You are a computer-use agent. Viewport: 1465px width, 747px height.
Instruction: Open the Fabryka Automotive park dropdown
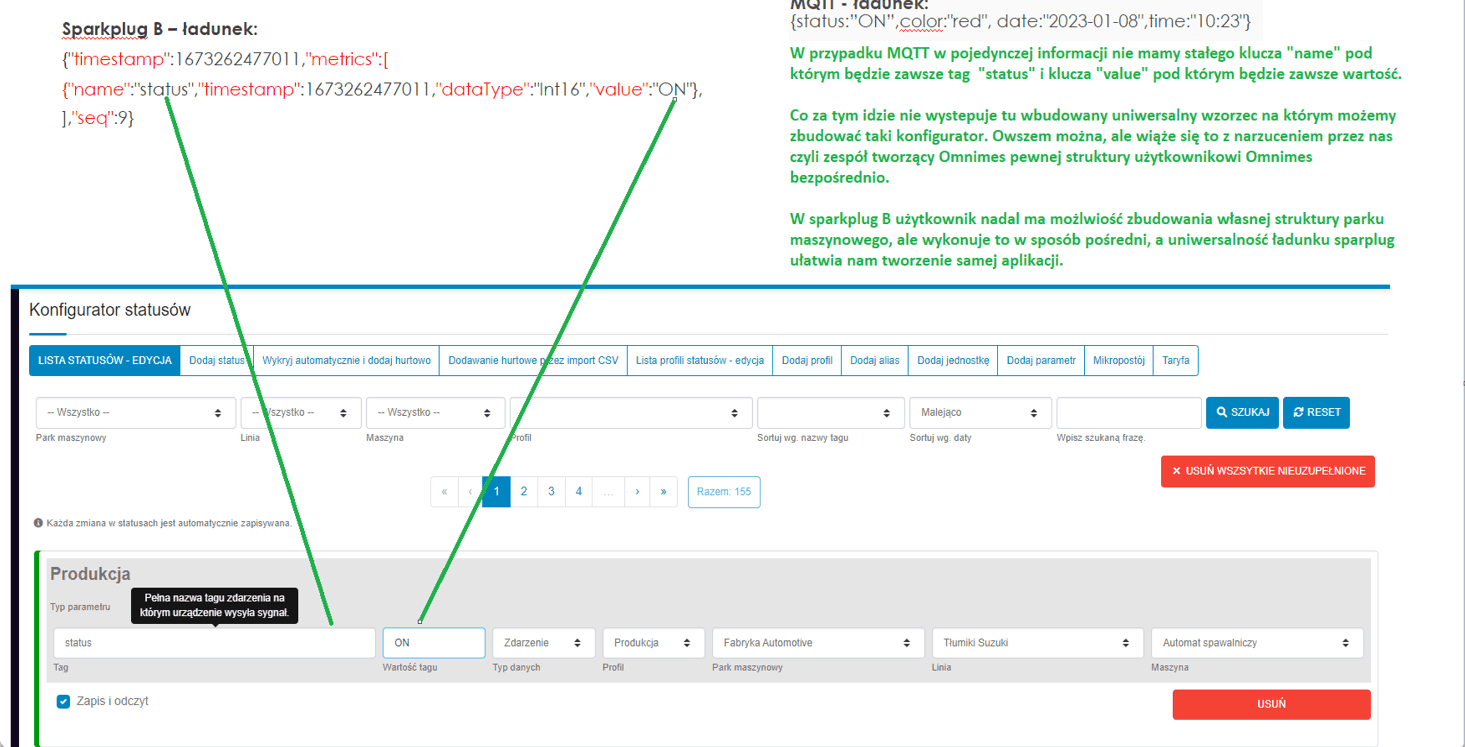click(x=818, y=643)
